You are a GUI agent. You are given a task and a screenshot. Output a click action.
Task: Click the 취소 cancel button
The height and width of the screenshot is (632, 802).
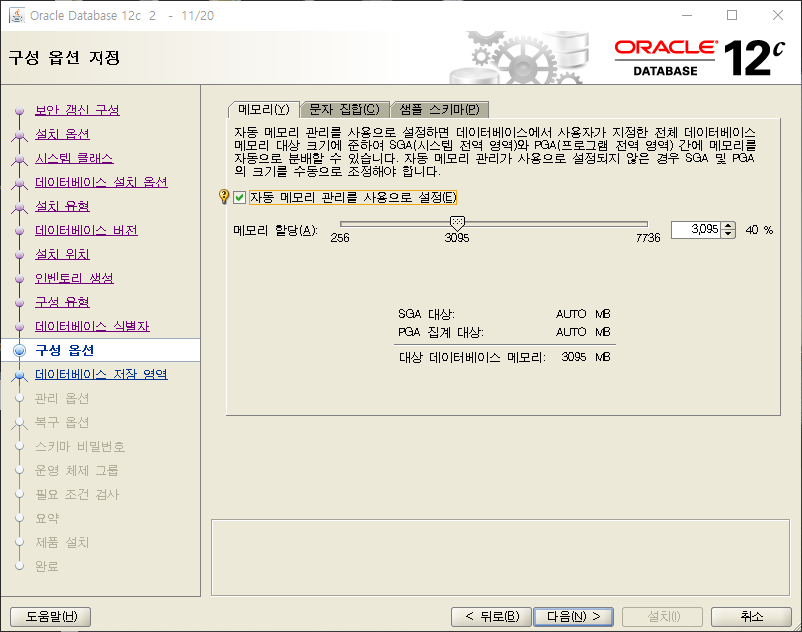click(751, 617)
